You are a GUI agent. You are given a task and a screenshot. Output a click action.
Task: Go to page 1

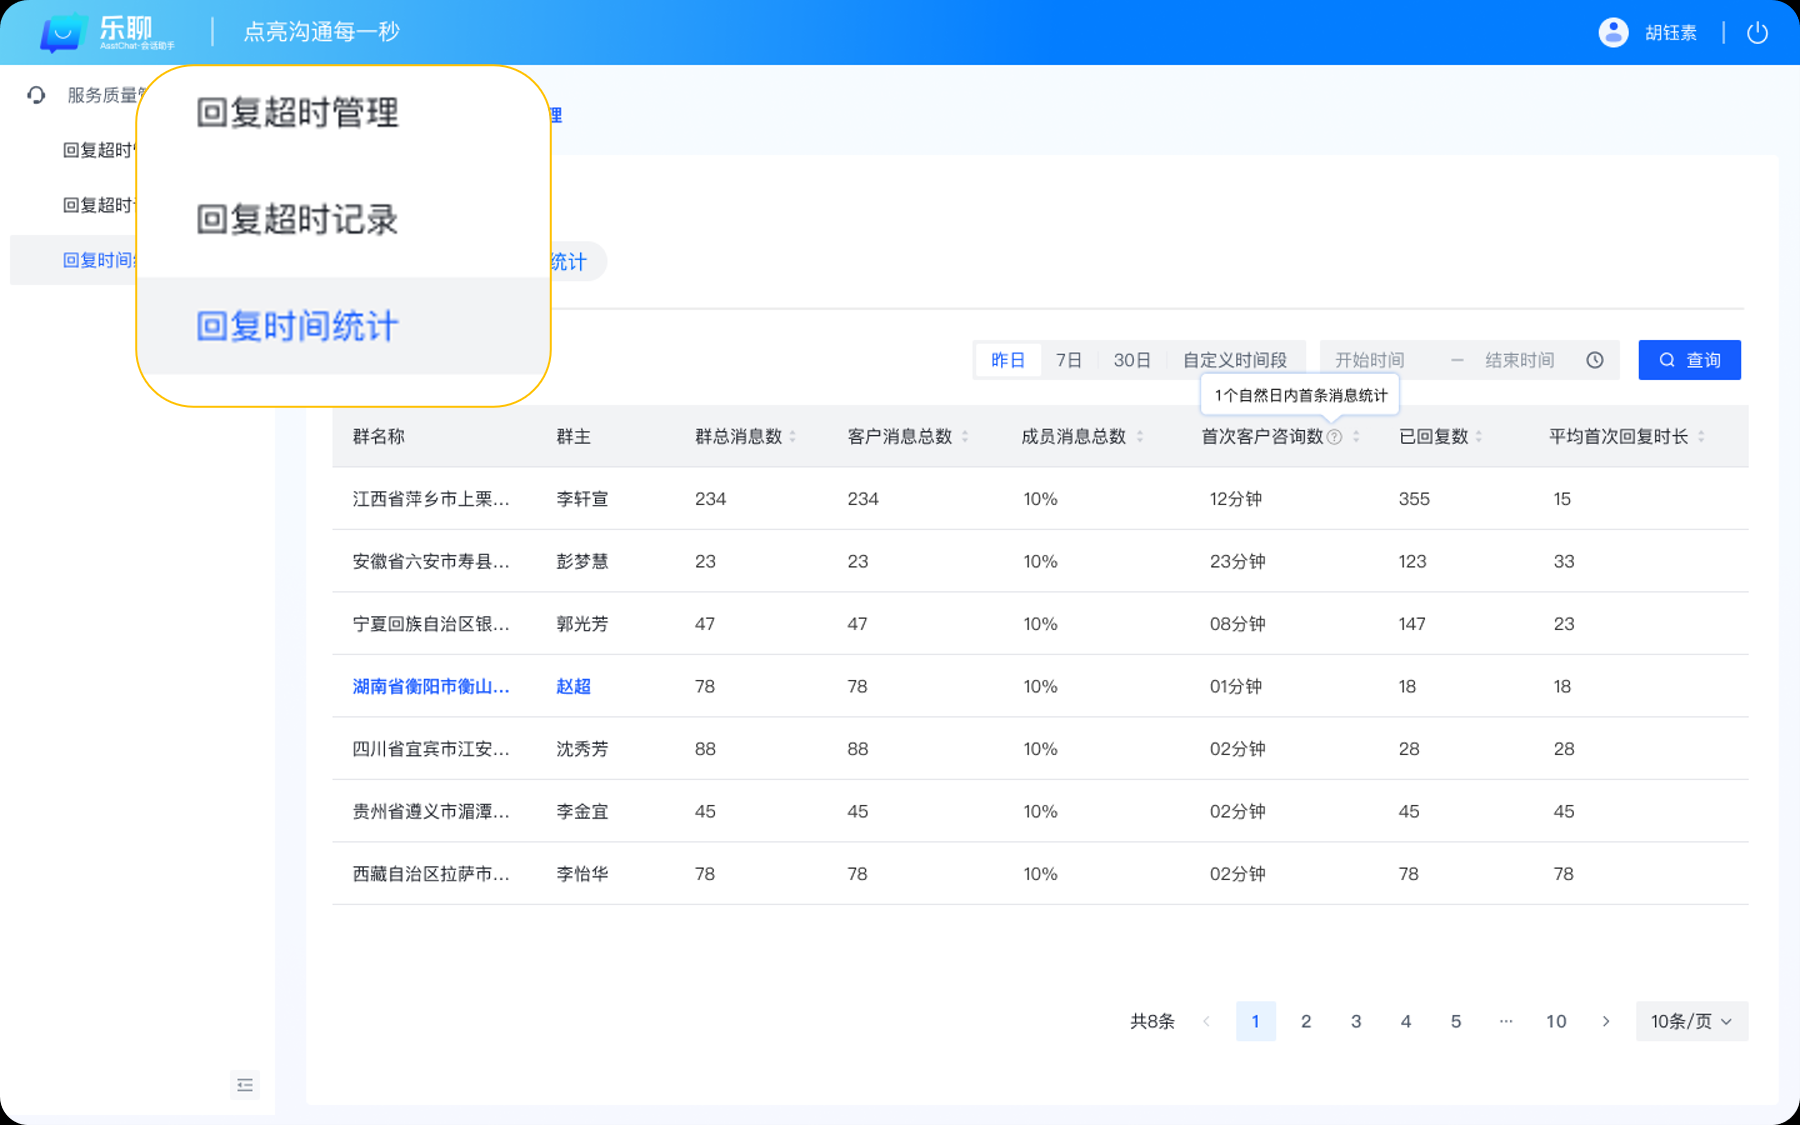pos(1256,1021)
